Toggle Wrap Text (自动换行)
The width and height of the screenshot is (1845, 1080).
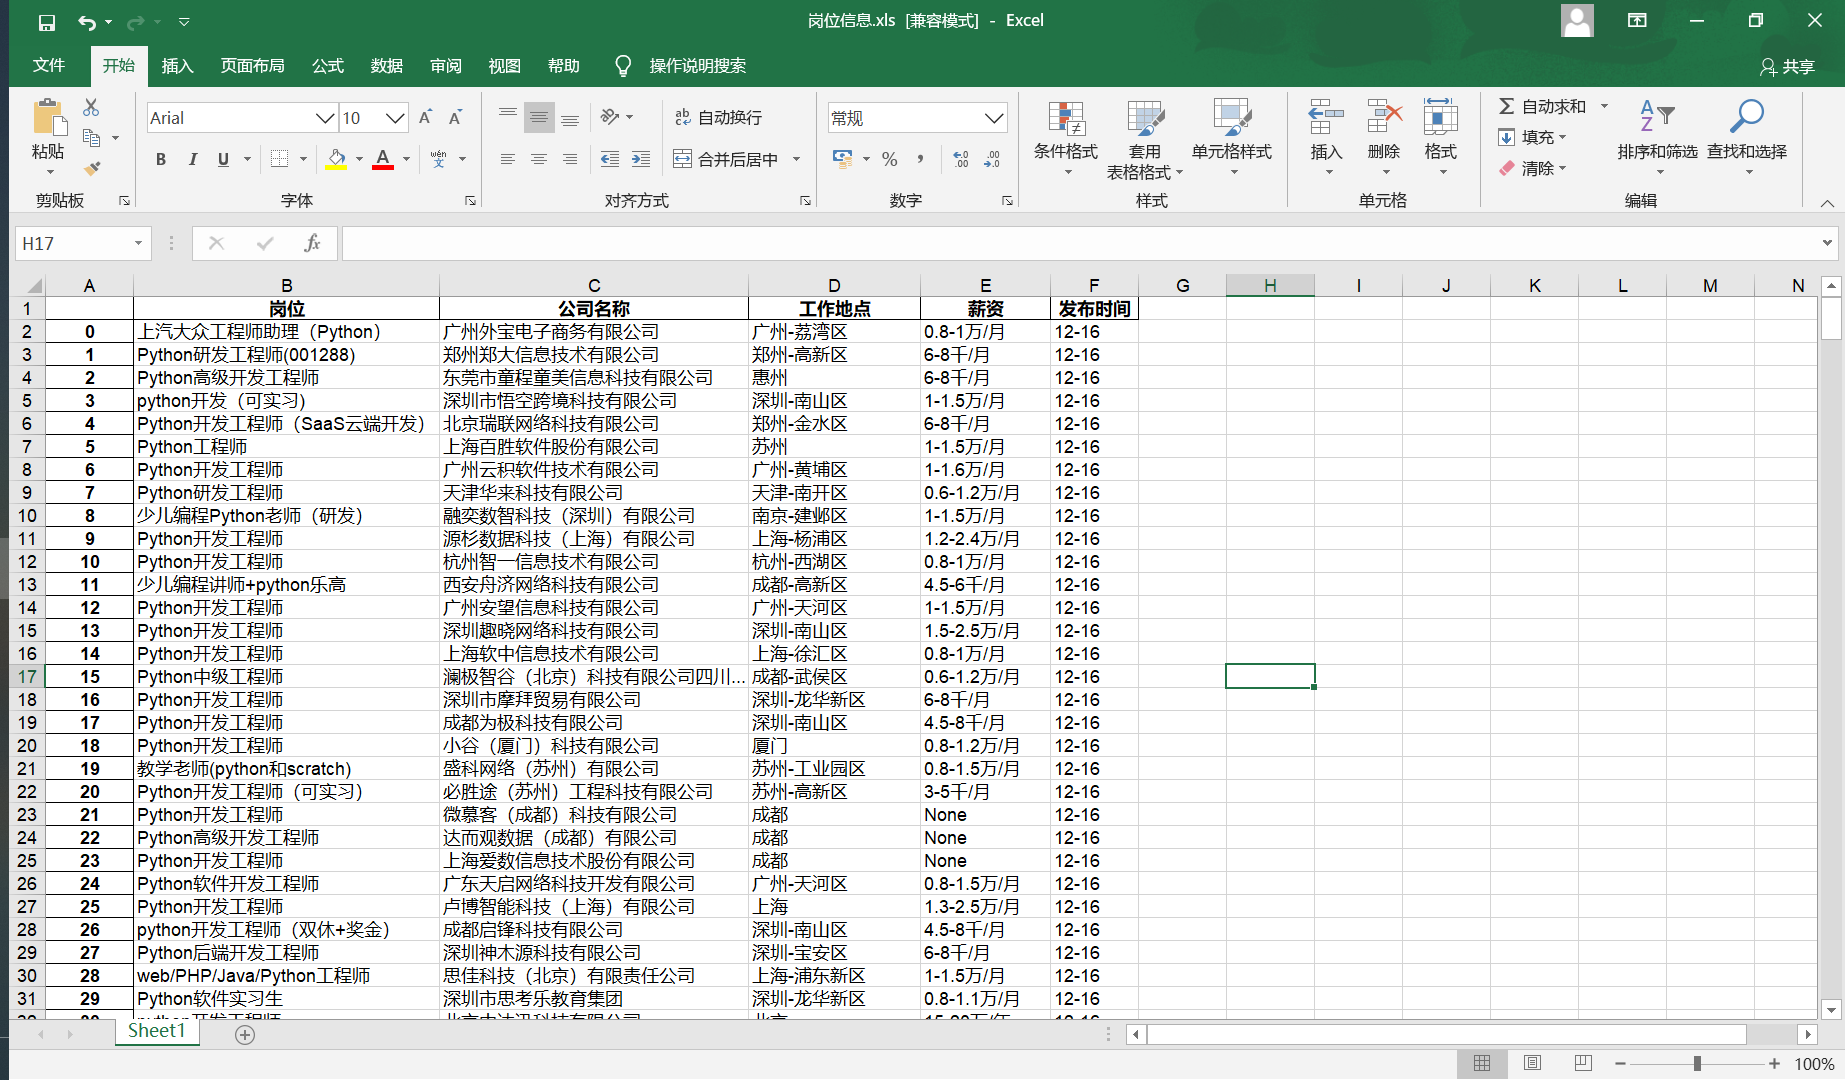tap(718, 117)
